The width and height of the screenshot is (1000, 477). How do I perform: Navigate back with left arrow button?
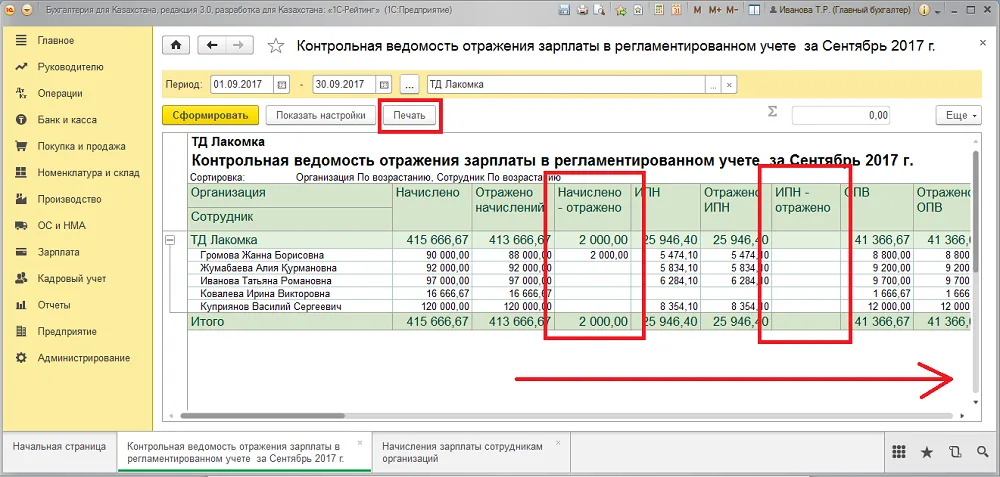212,45
